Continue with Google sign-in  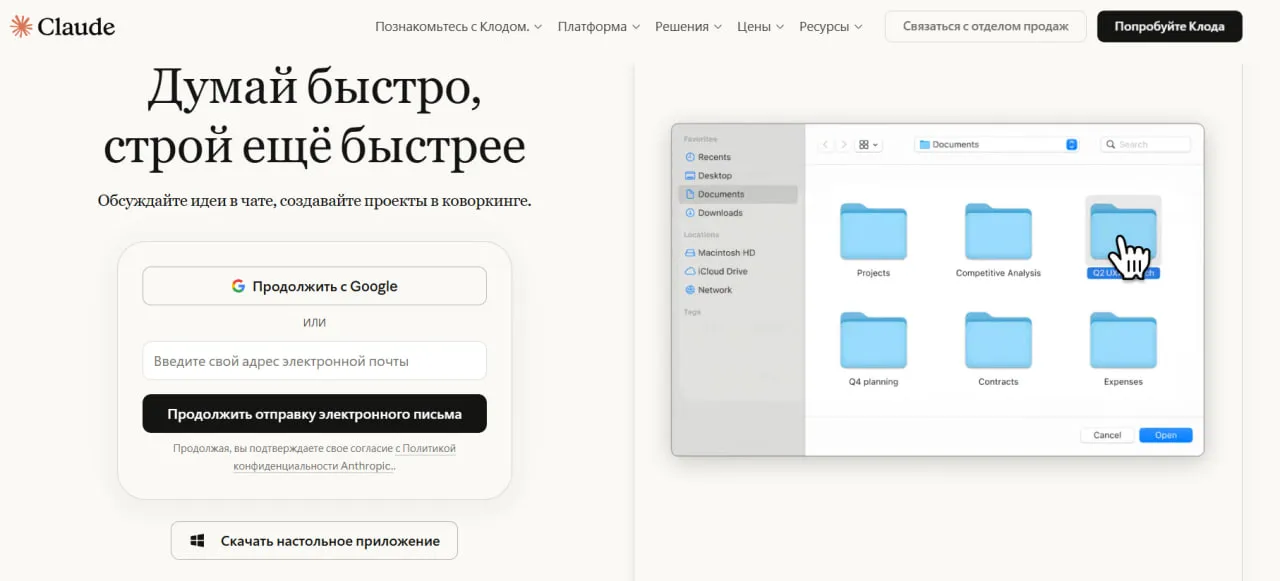[314, 286]
